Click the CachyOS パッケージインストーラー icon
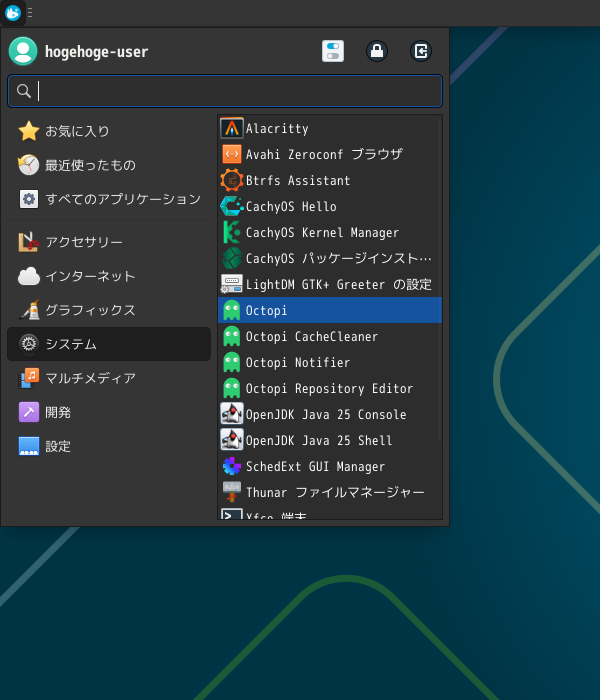Image resolution: width=600 pixels, height=700 pixels. (232, 258)
